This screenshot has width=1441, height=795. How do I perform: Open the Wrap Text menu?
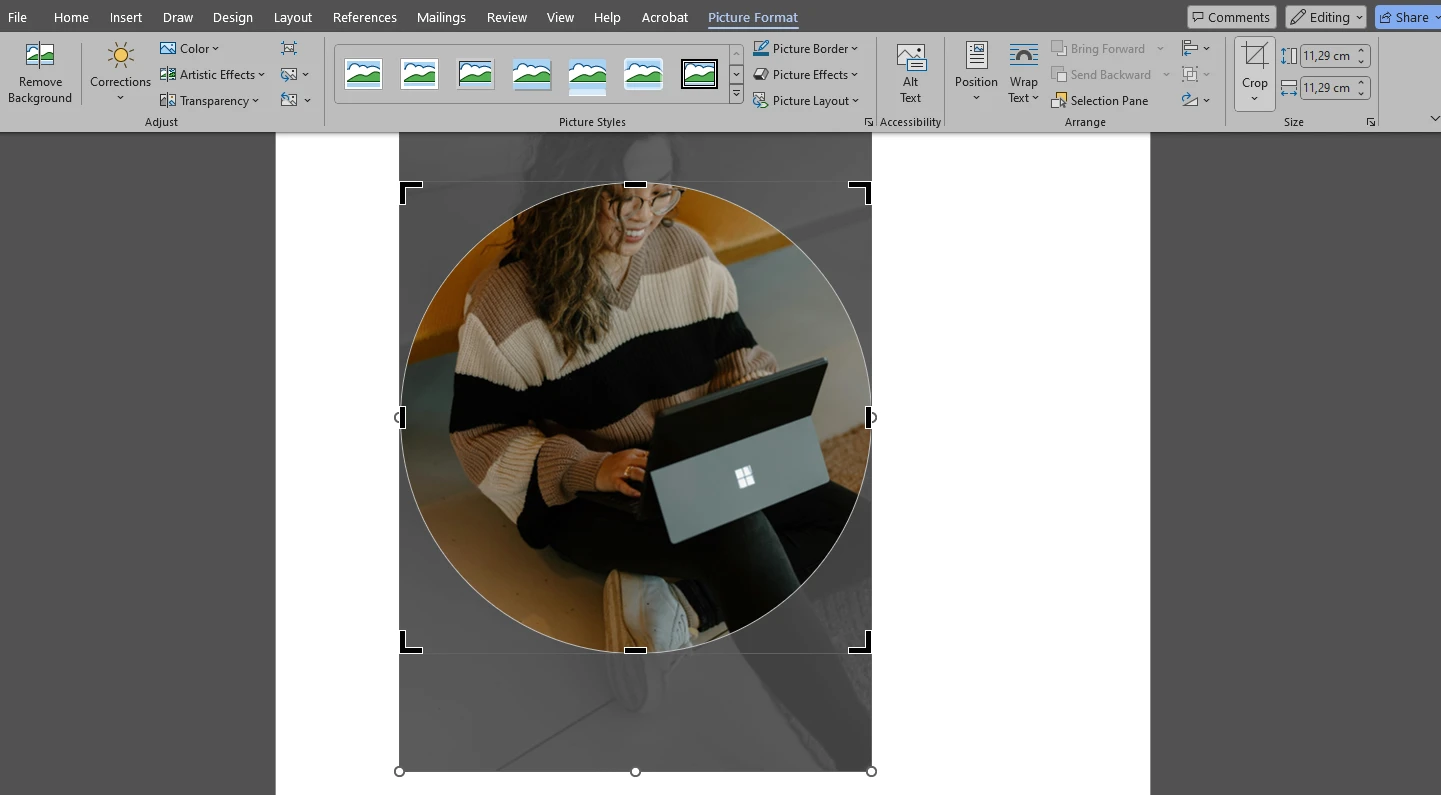[1023, 73]
